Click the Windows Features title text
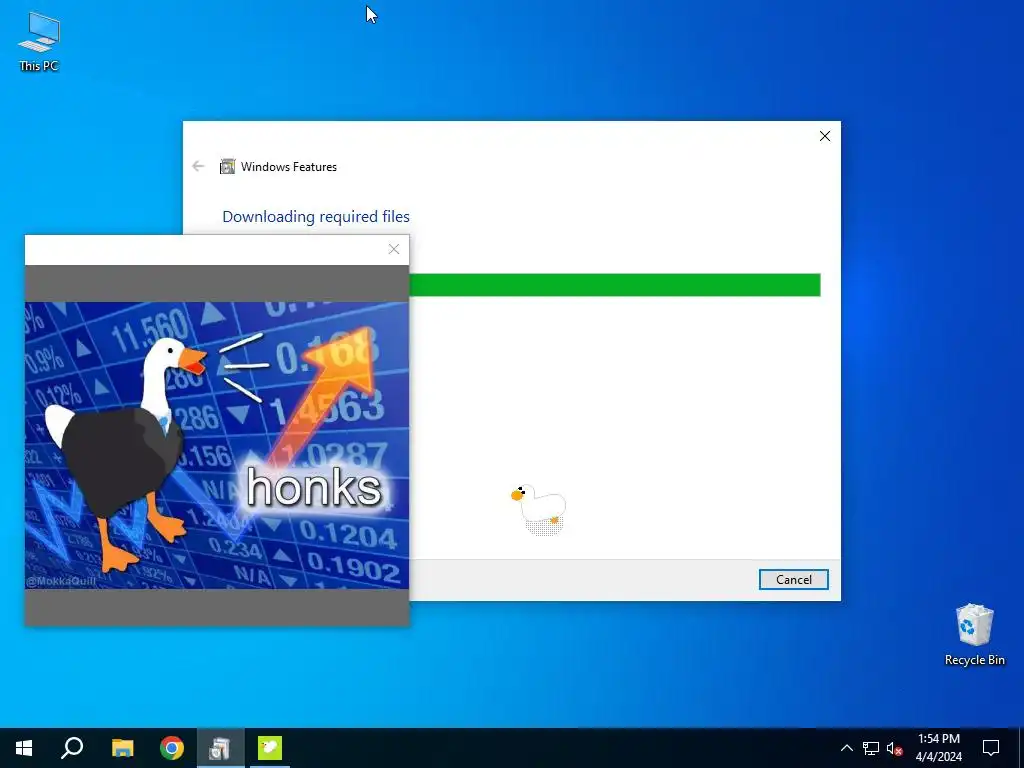Image resolution: width=1024 pixels, height=768 pixels. (x=289, y=167)
